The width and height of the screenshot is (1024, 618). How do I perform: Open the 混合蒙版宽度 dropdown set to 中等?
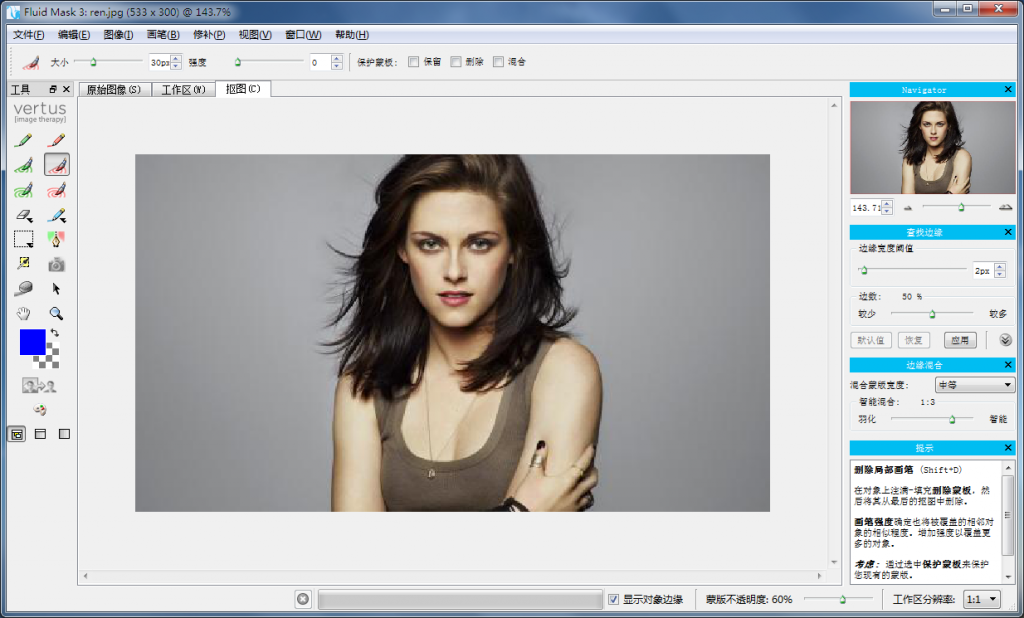974,385
